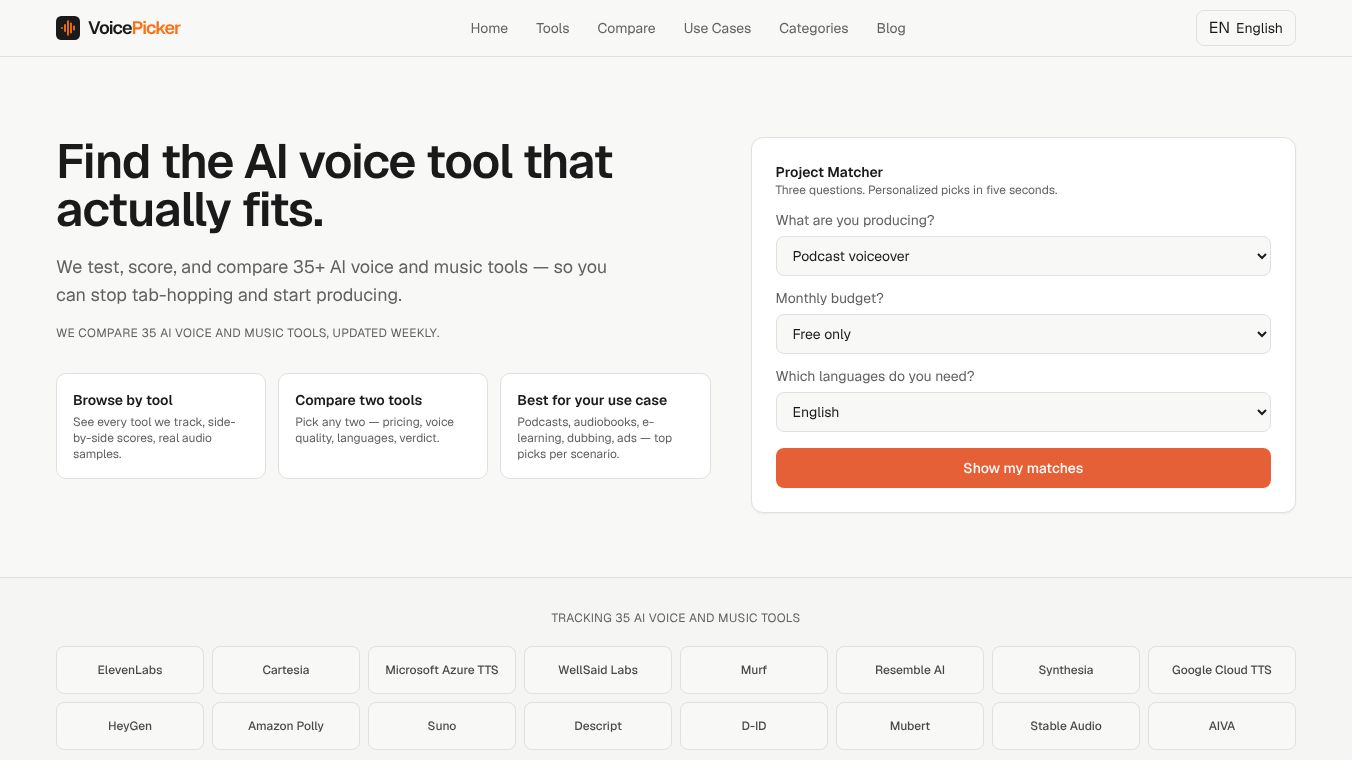Click "Three questions. Personalized picks" subtitle
The image size is (1352, 760).
point(916,190)
